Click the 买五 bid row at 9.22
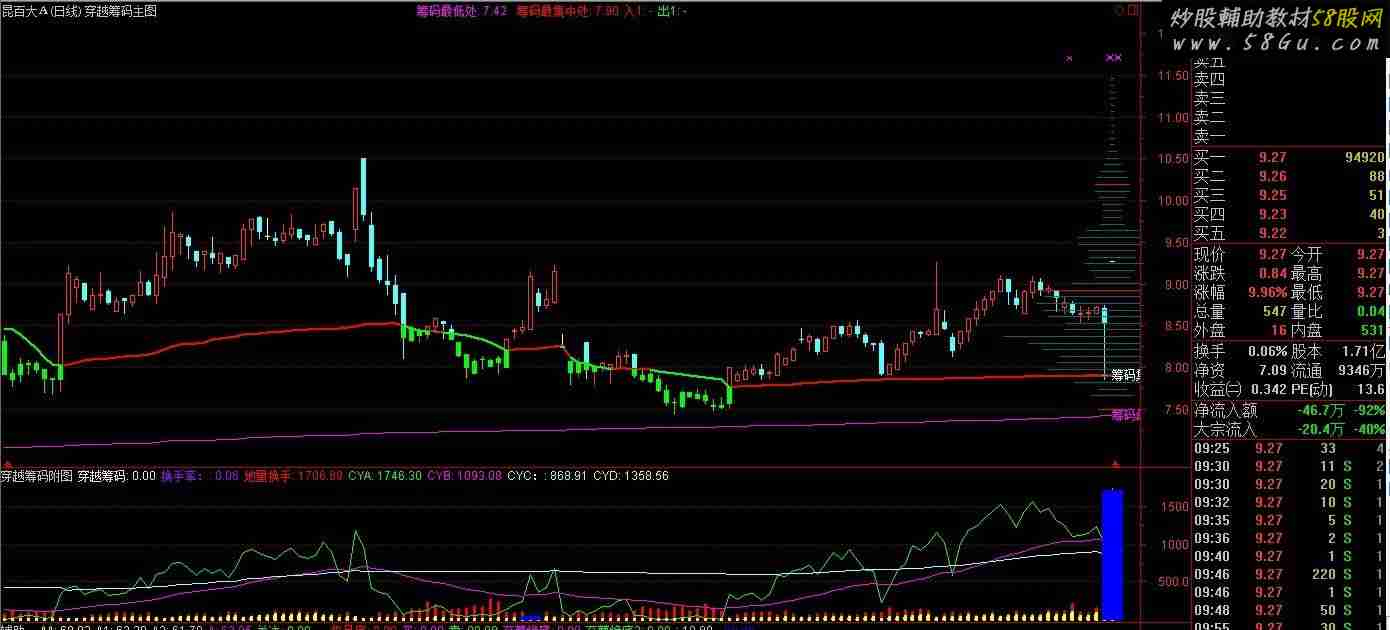Viewport: 1390px width, 630px height. [x=1288, y=233]
